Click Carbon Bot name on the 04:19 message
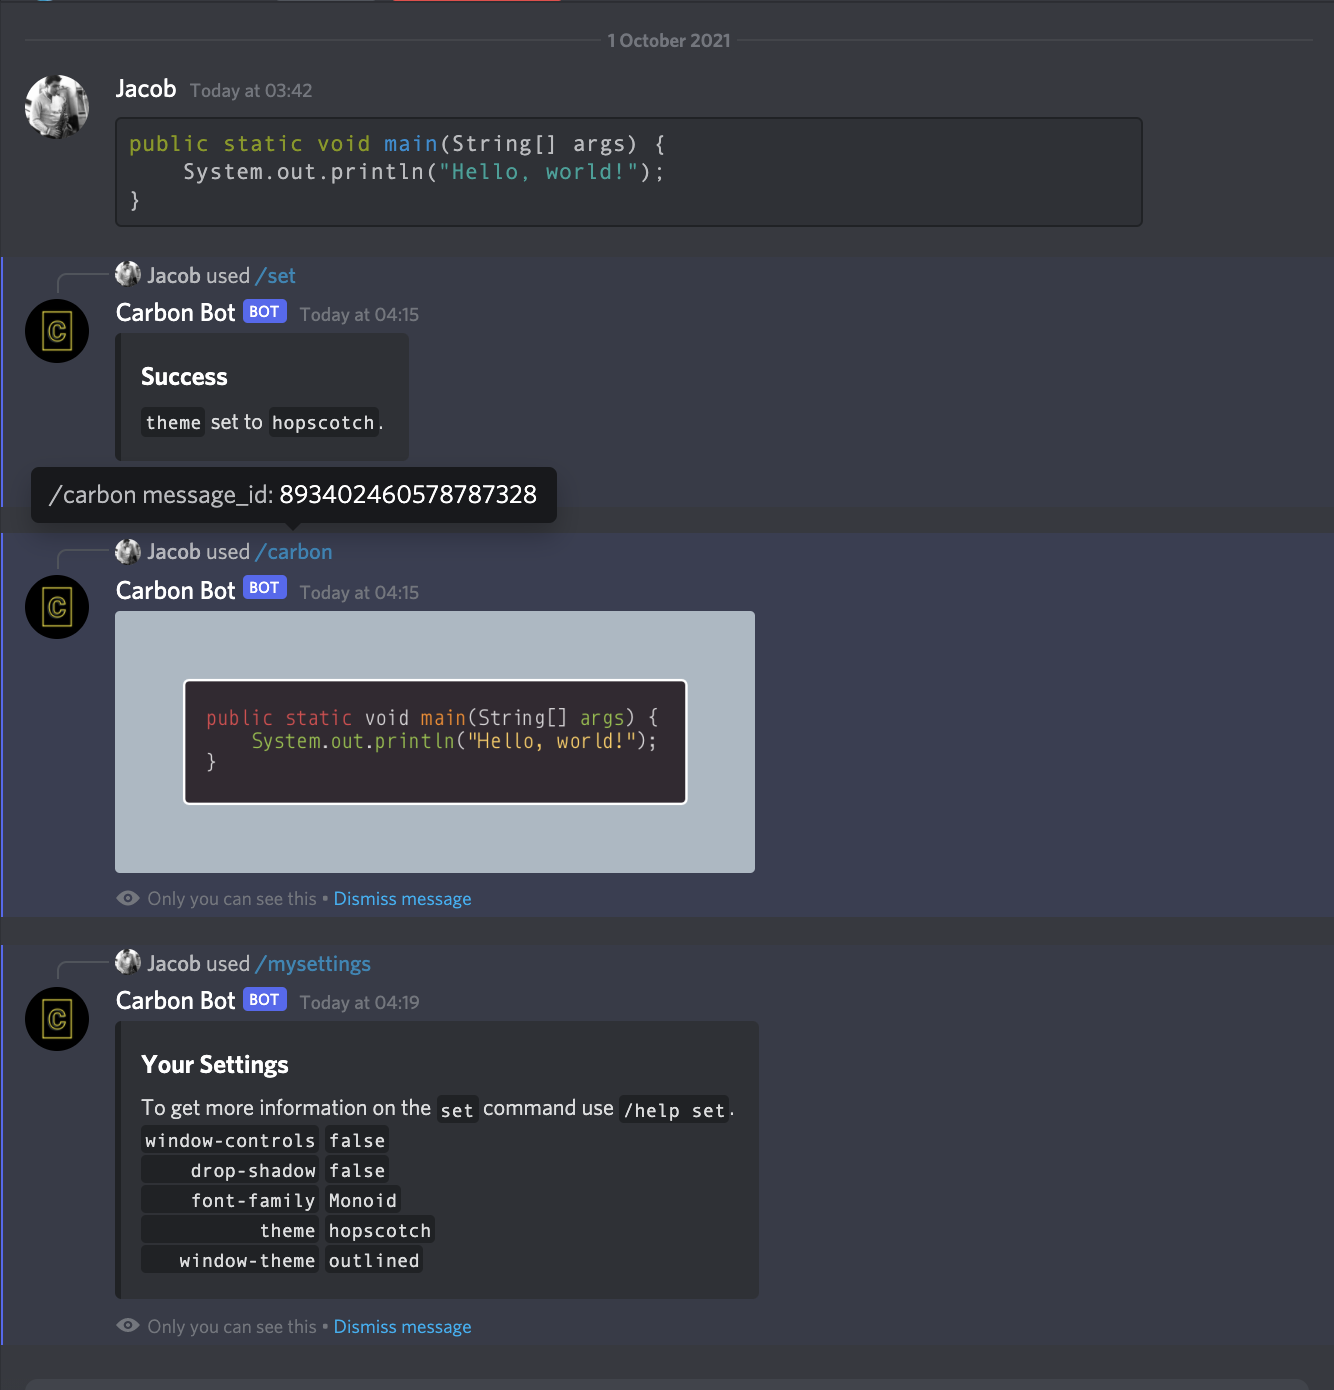The width and height of the screenshot is (1334, 1390). tap(176, 1001)
